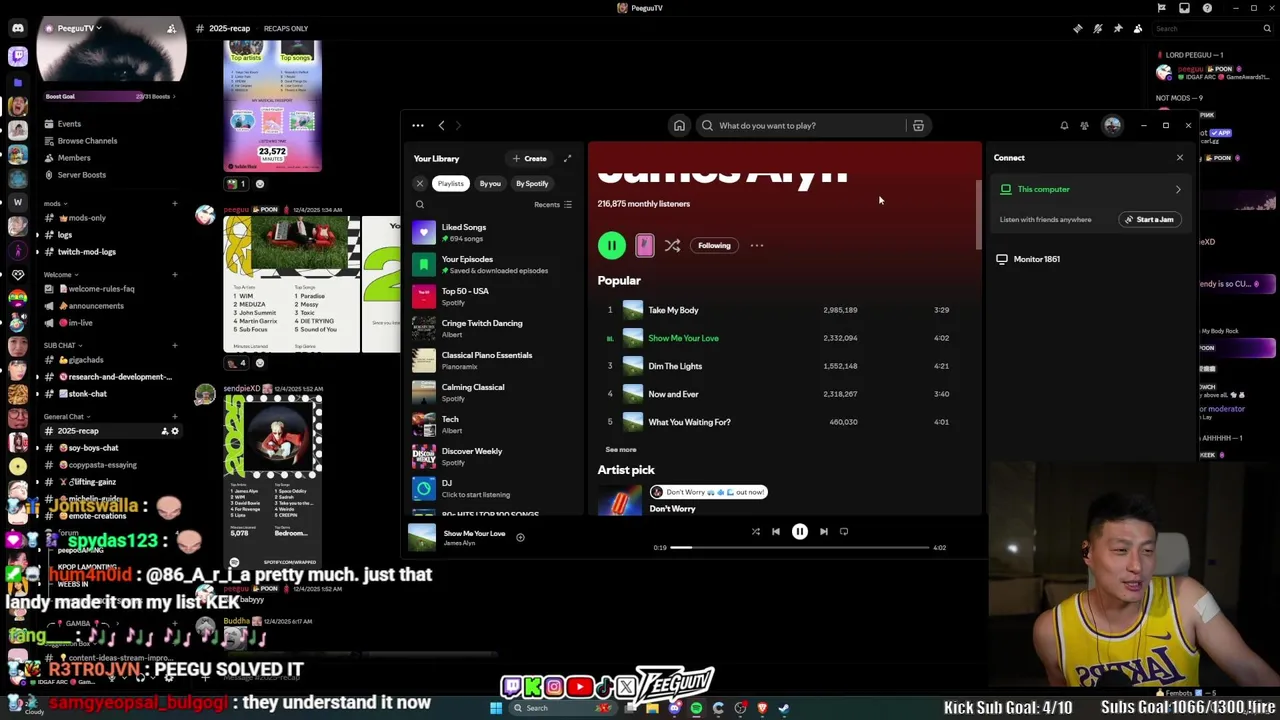
Task: Add channel to Welcome category
Action: coord(174,274)
